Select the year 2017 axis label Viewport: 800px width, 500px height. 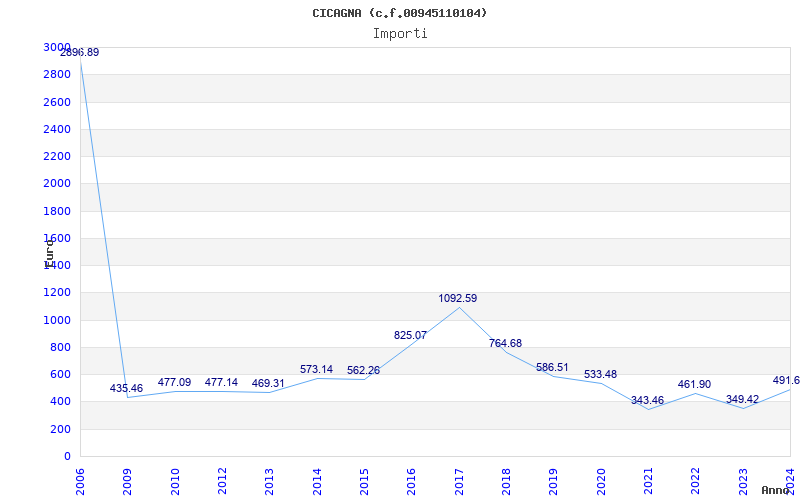459,482
